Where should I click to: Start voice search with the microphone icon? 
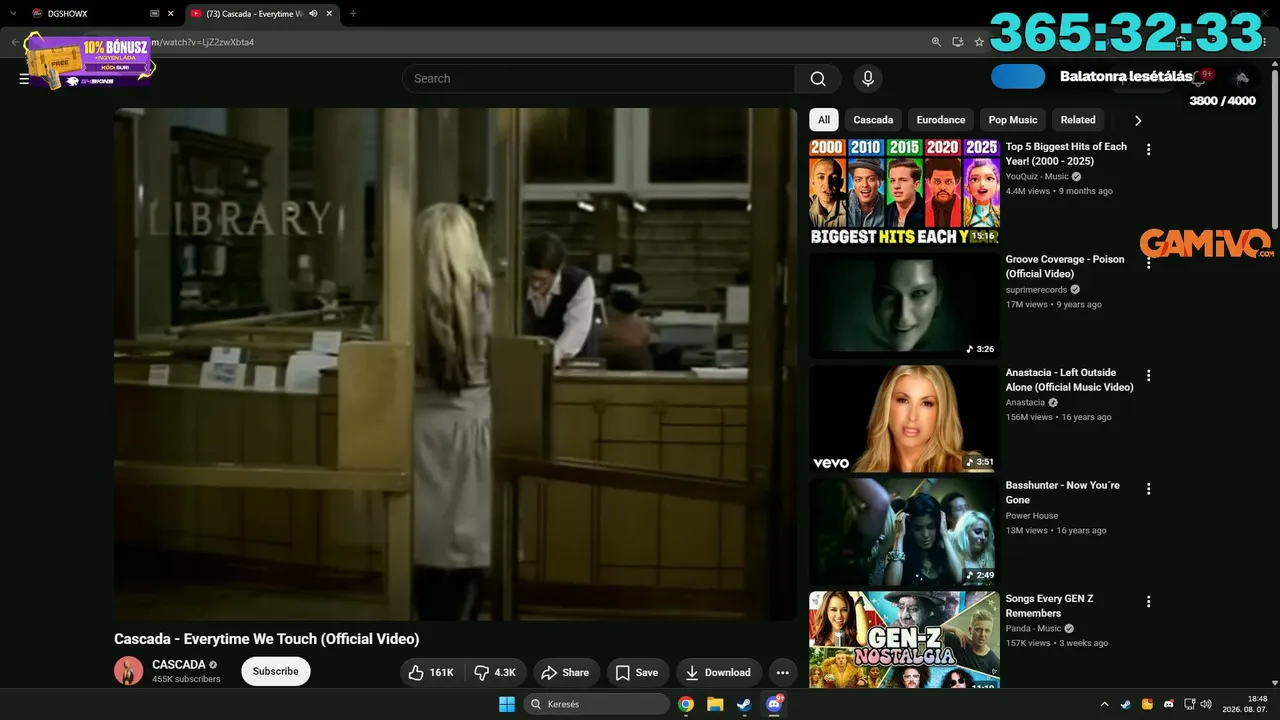[867, 79]
